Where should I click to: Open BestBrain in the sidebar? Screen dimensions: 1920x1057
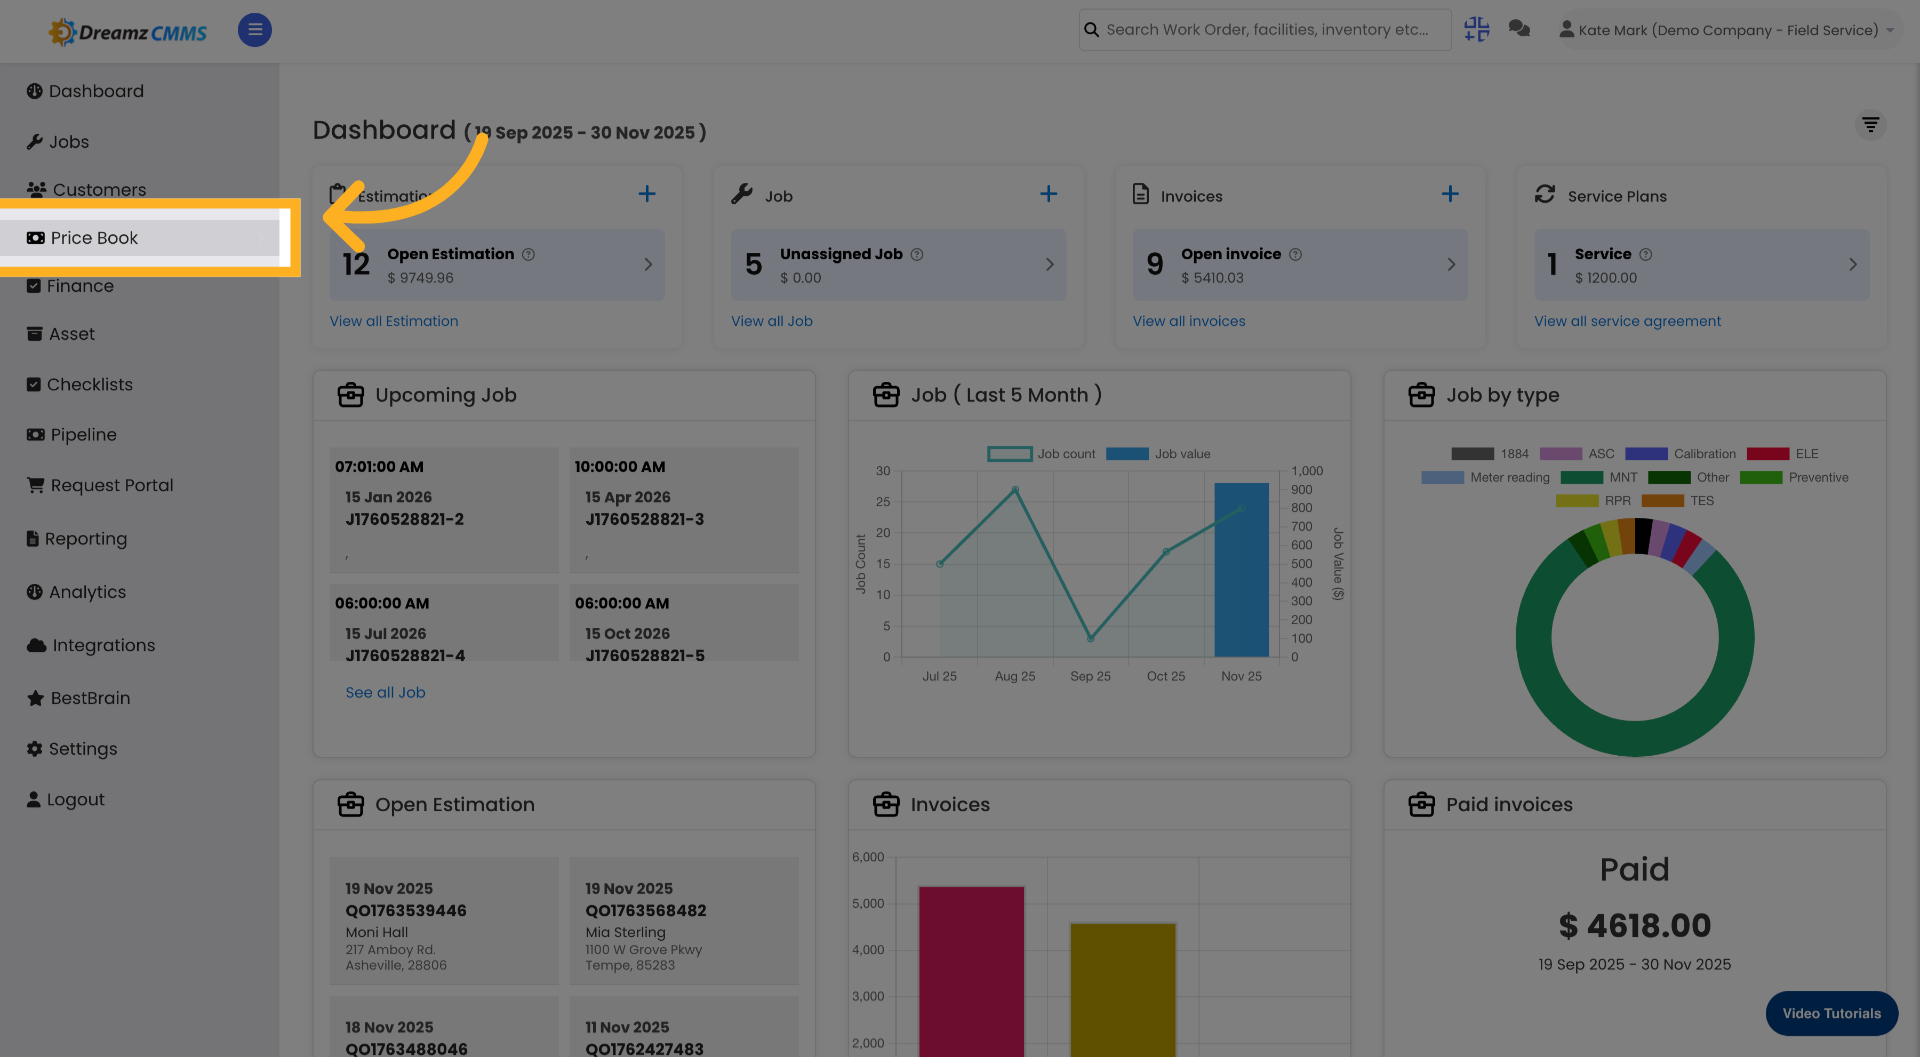[x=78, y=698]
